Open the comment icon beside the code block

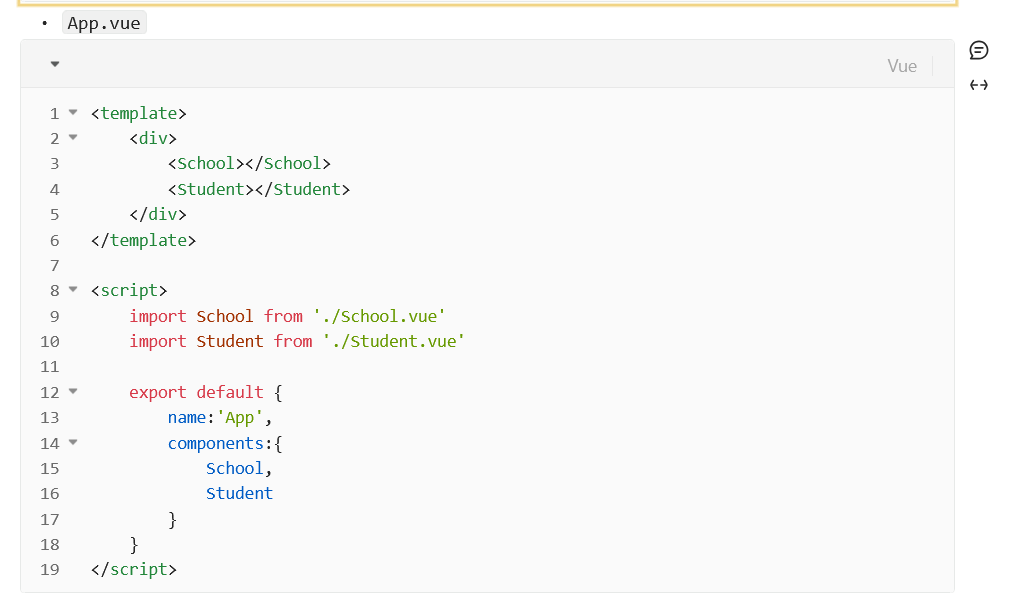click(x=979, y=50)
